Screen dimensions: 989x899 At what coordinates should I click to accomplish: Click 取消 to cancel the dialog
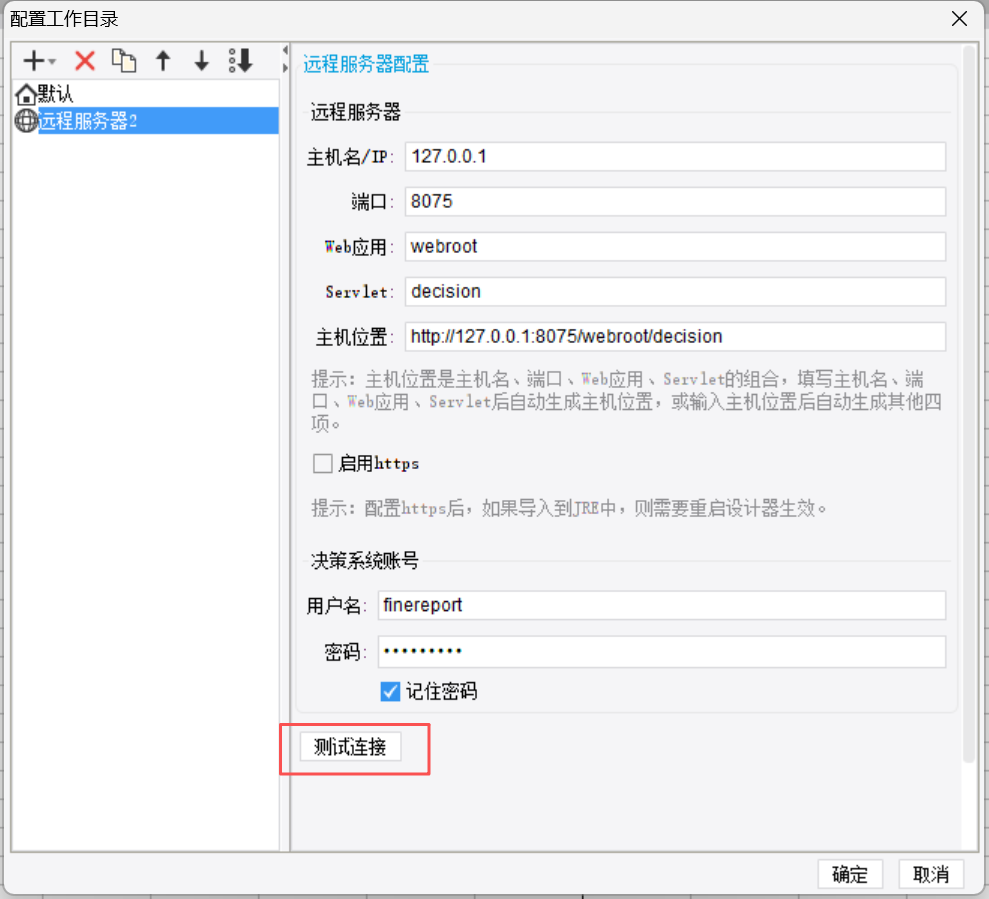click(931, 874)
